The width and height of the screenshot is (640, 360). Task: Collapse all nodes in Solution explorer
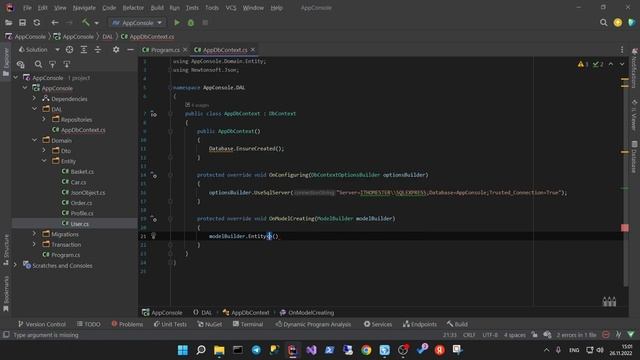tap(98, 50)
